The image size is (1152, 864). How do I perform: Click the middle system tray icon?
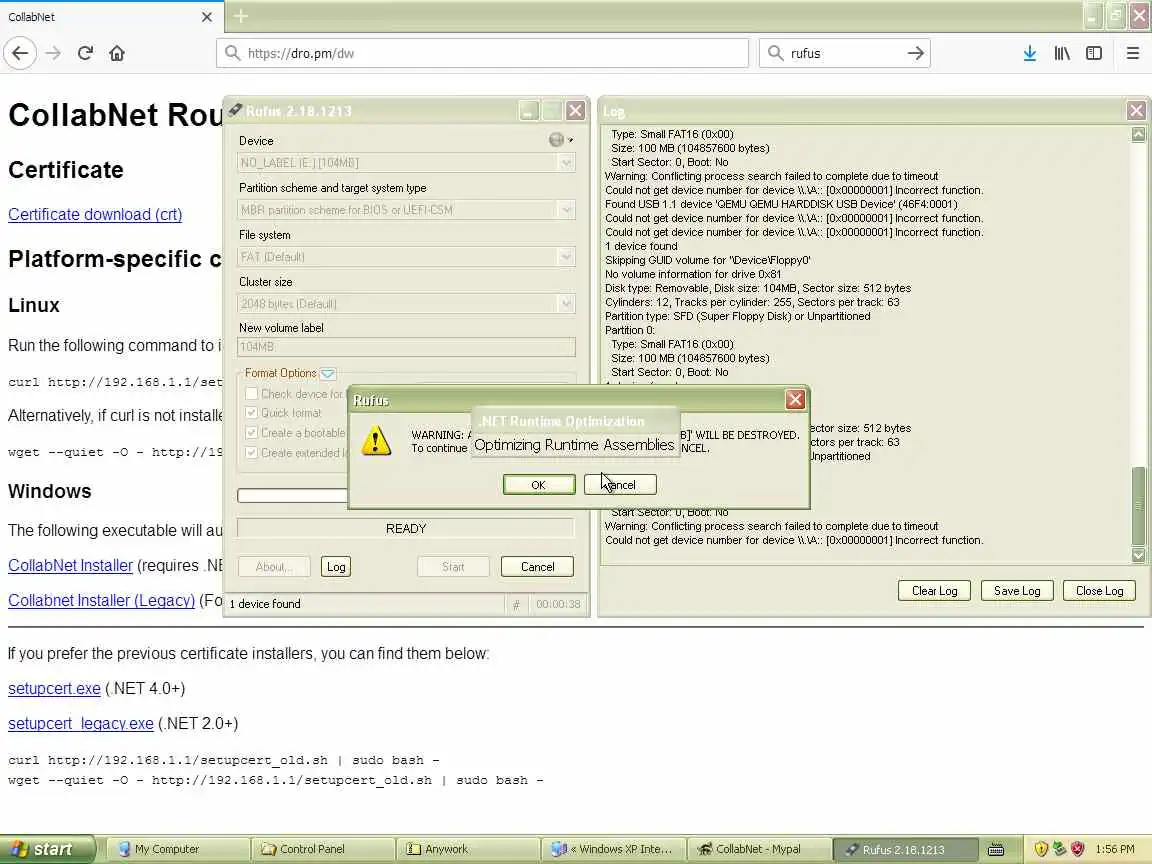[x=1059, y=849]
